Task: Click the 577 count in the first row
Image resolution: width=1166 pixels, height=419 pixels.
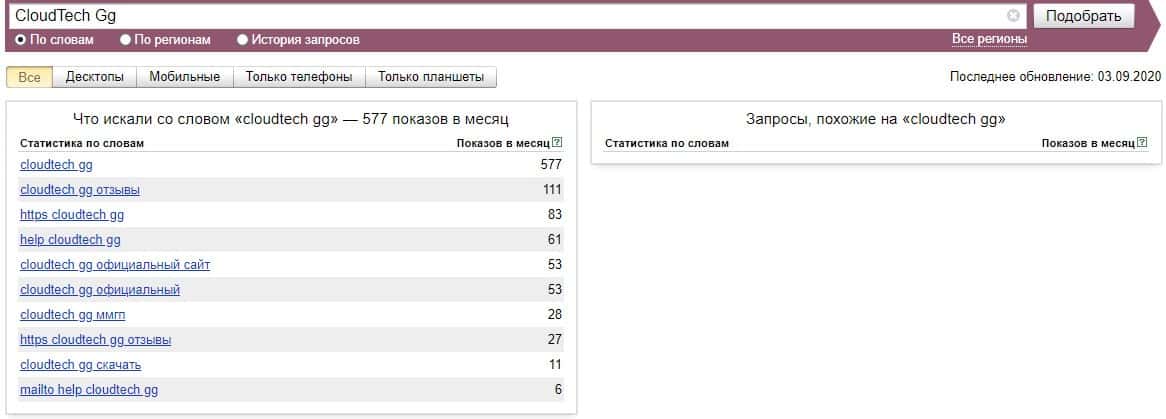Action: coord(551,164)
